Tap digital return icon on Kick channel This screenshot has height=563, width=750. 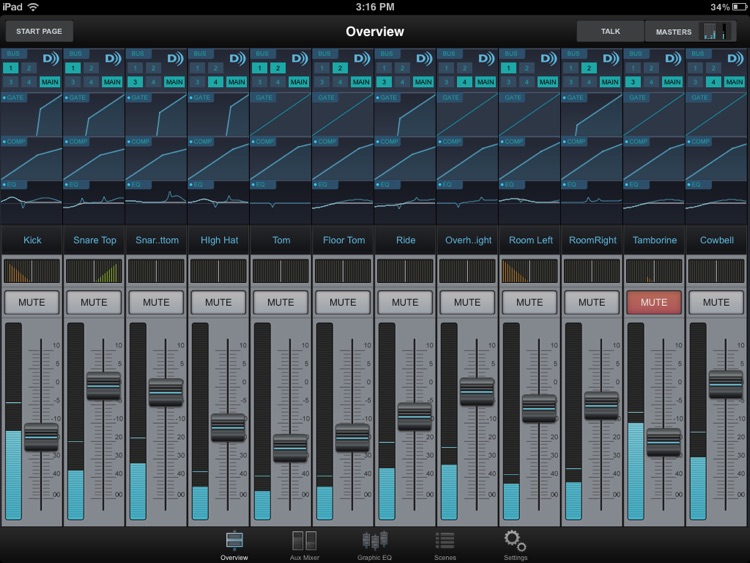(51, 58)
